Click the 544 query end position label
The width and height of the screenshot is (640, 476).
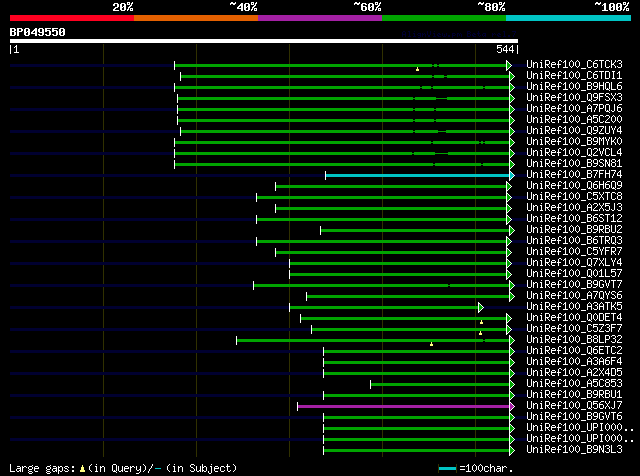505,49
